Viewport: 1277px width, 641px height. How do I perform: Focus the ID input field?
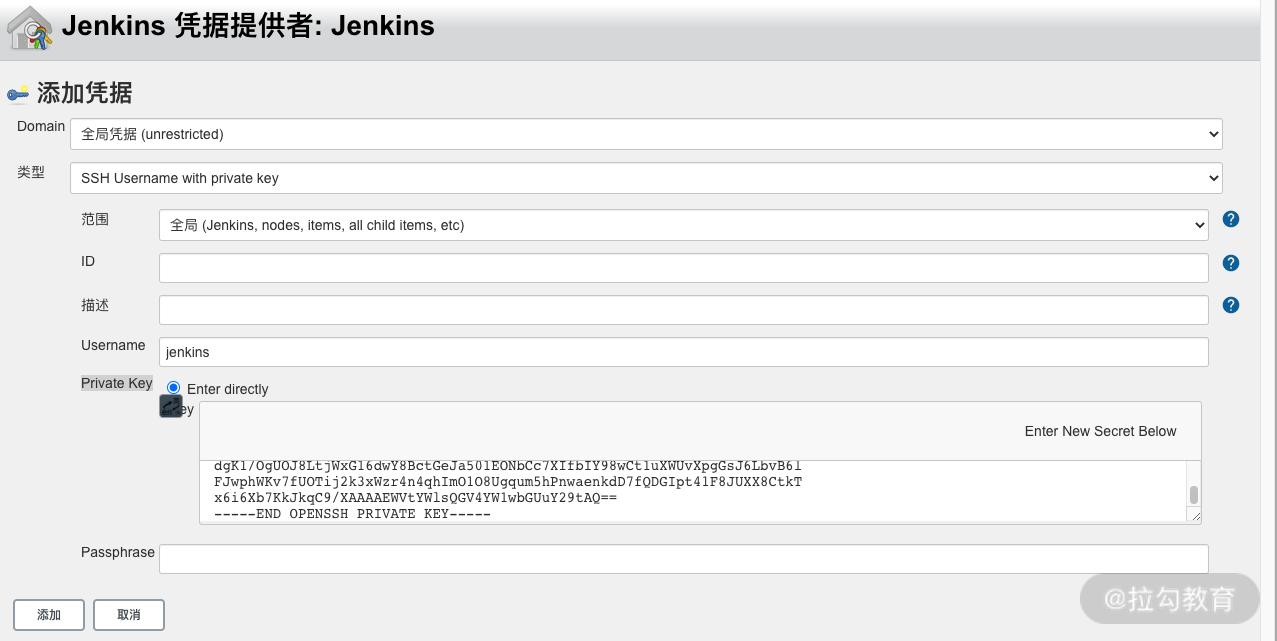684,268
